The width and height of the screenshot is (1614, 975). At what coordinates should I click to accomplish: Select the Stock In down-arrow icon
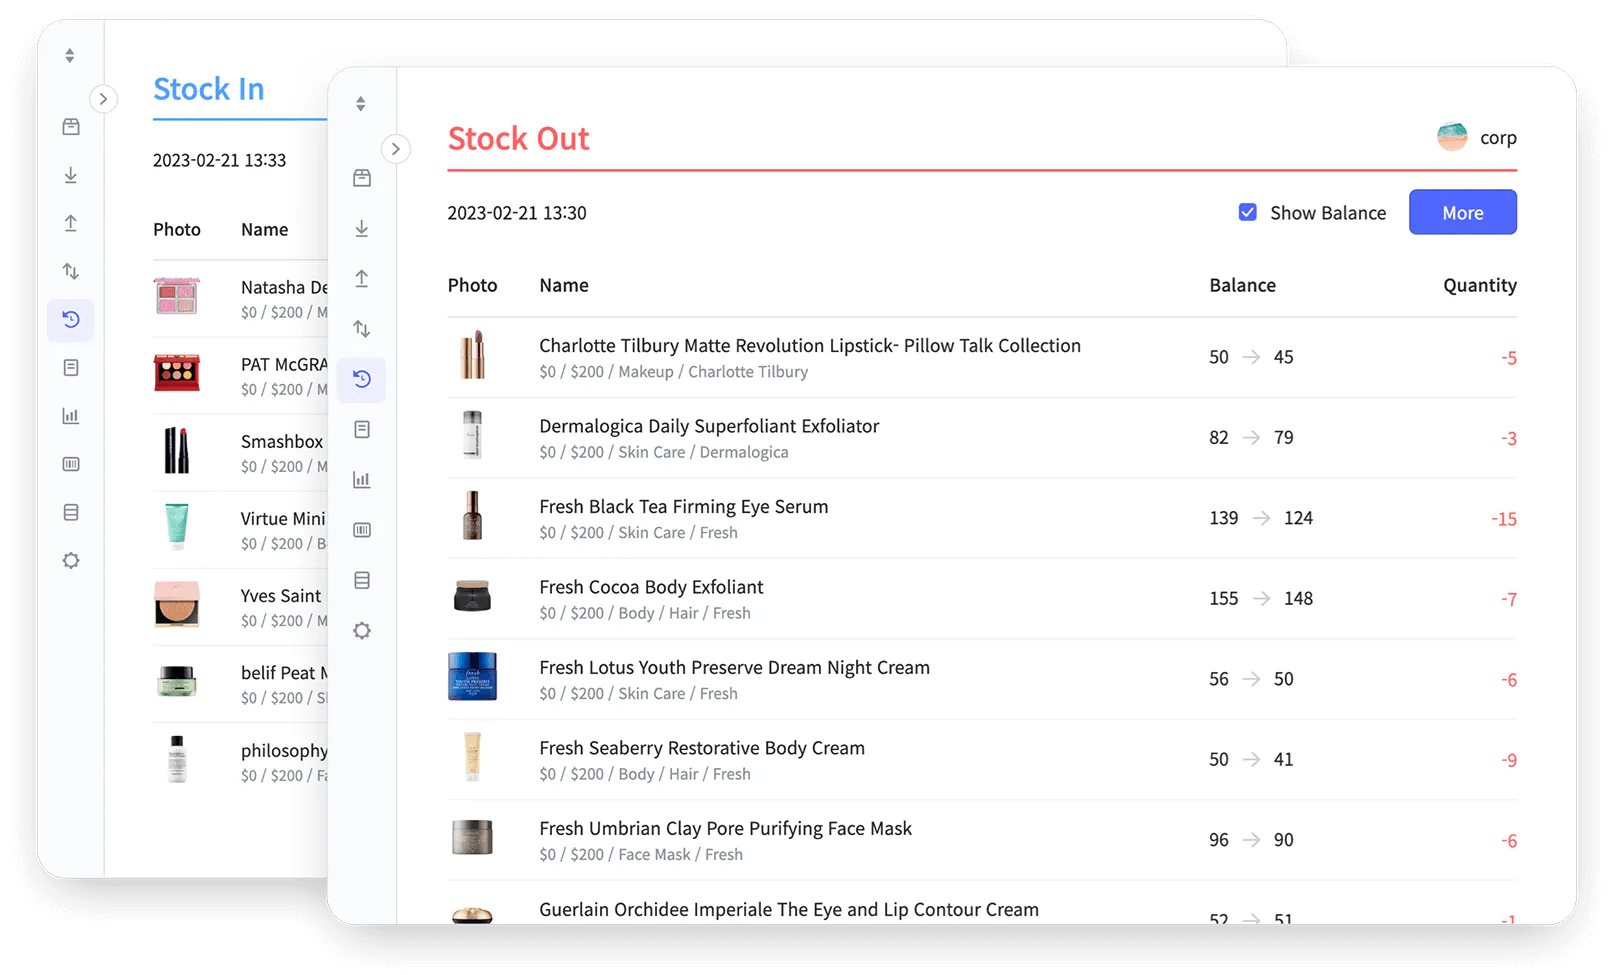point(362,228)
